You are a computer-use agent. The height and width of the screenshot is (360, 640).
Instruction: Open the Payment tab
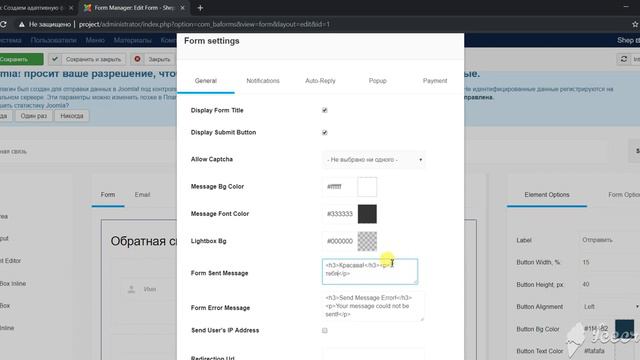[x=435, y=81]
